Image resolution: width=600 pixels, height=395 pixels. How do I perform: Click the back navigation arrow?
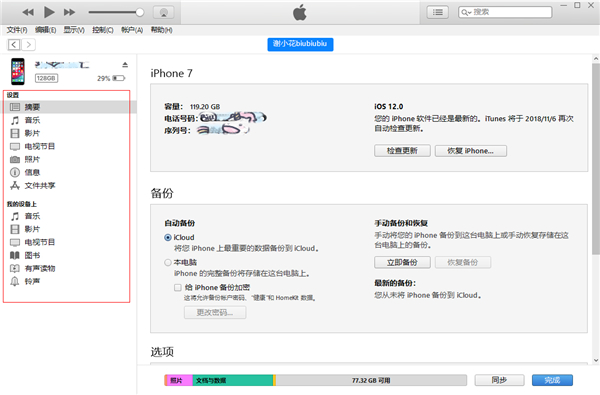14,45
